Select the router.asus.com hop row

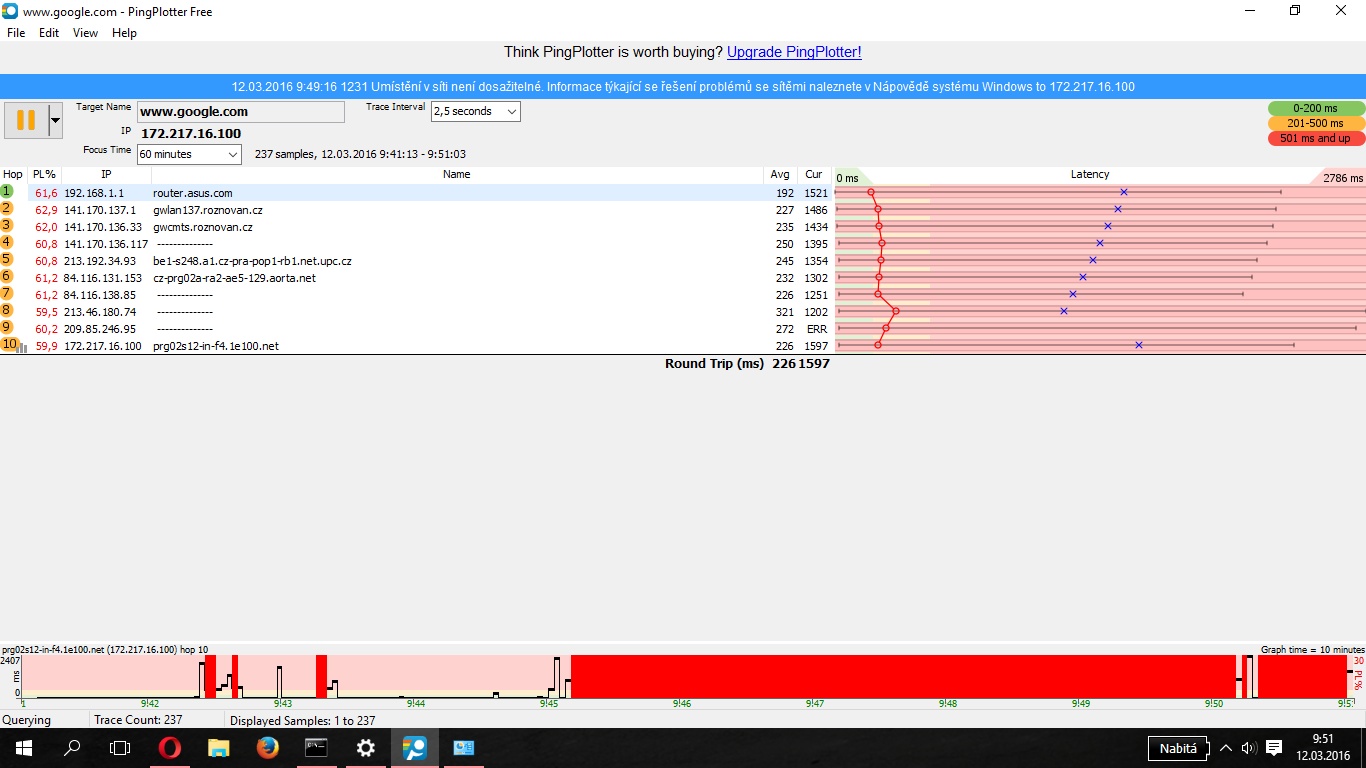coord(400,193)
